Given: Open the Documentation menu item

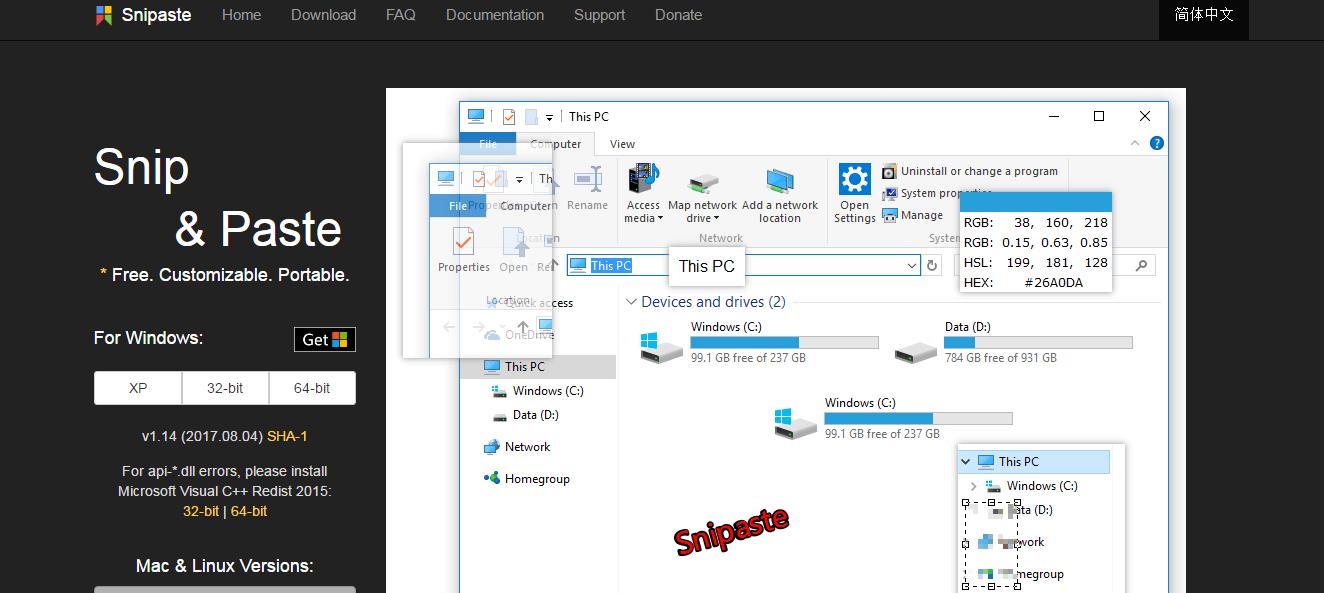Looking at the screenshot, I should [495, 15].
